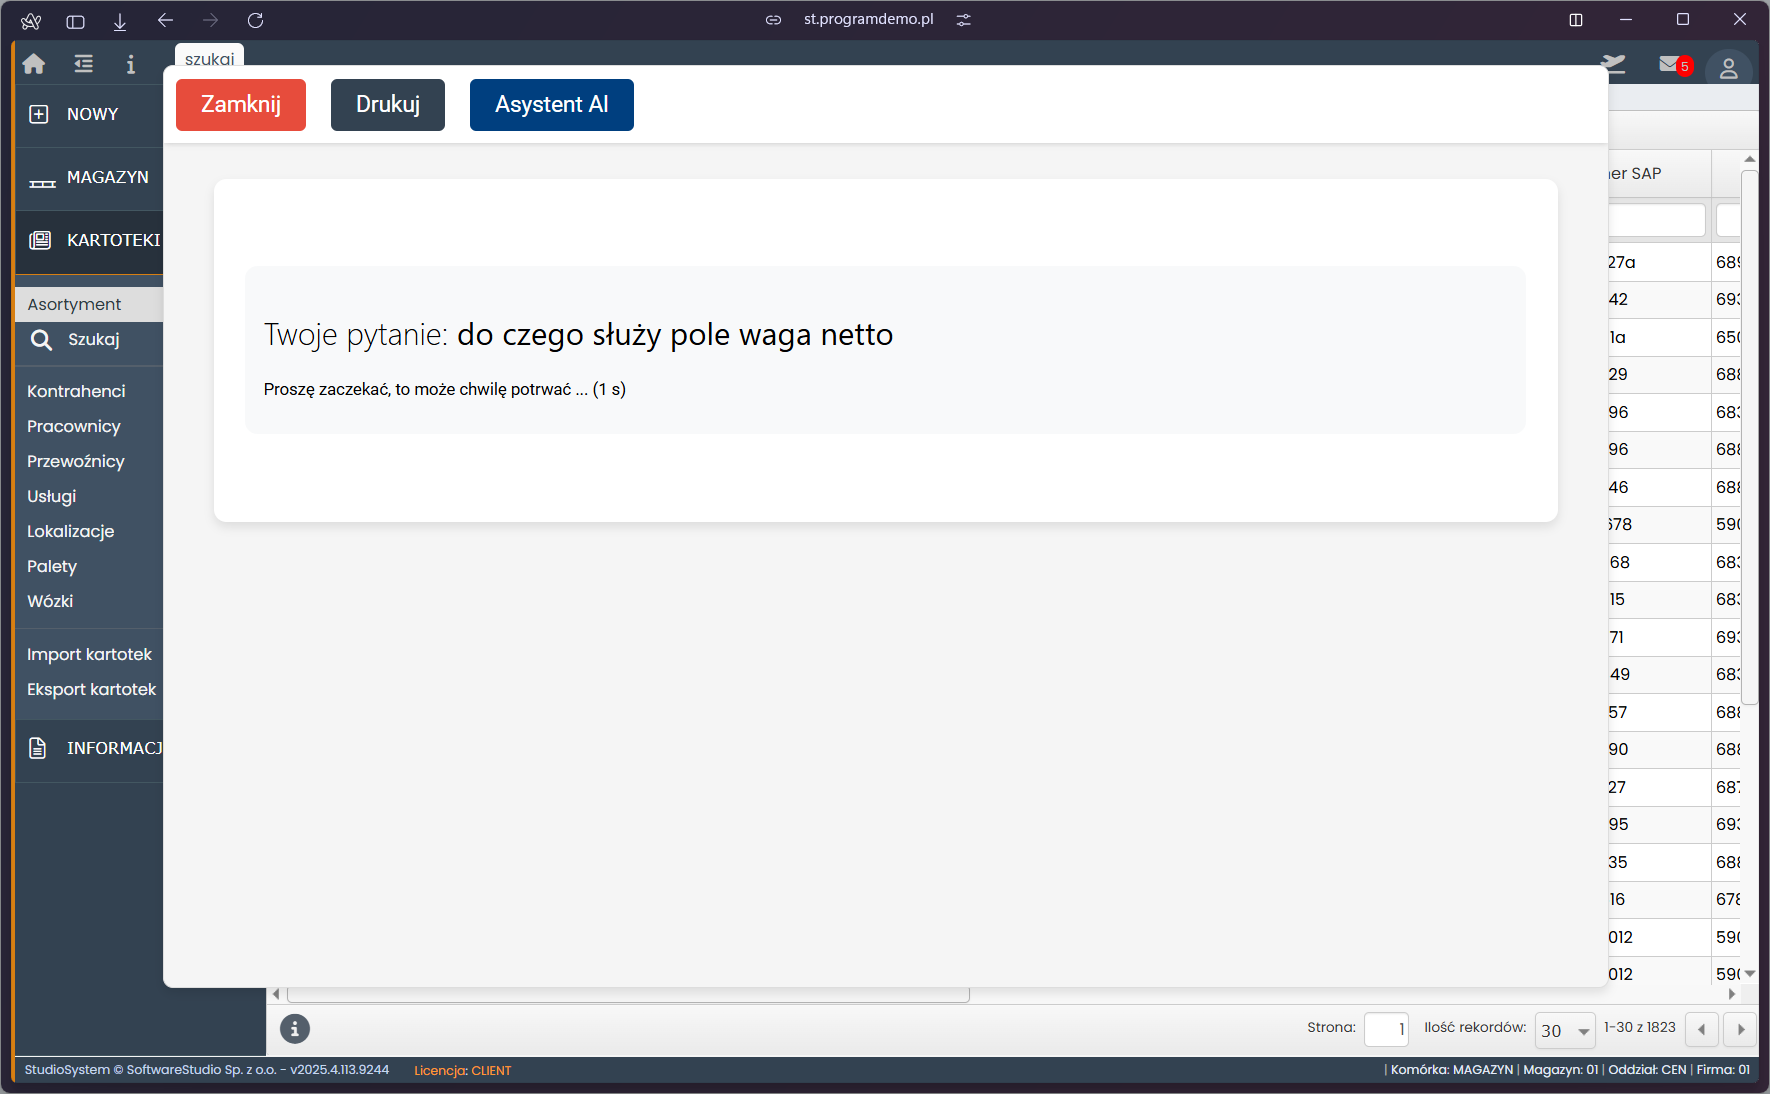Open the user profile avatar icon
The height and width of the screenshot is (1094, 1770).
[x=1728, y=68]
